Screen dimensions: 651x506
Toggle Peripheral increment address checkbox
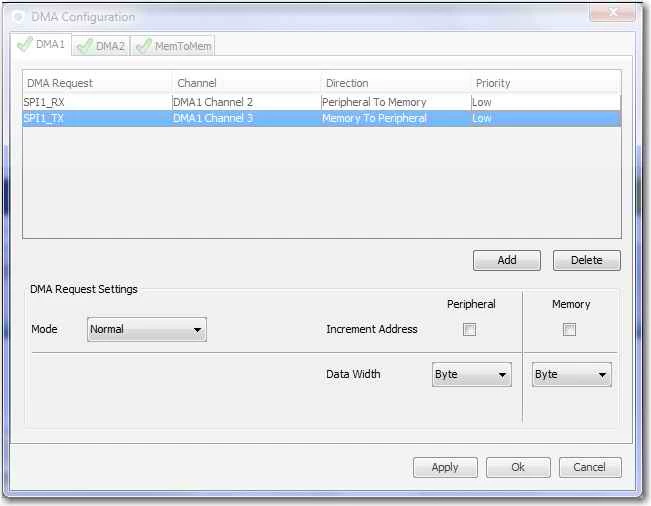[470, 330]
